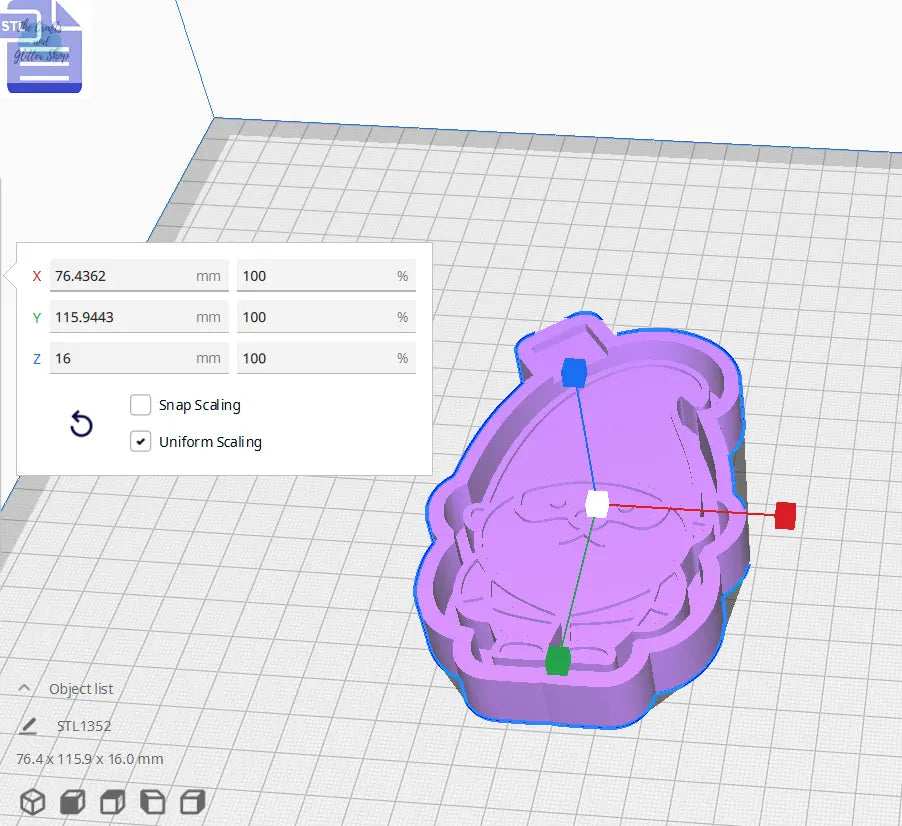Screen dimensions: 902x826
Task: Click the blue Z-axis scale handle
Action: [x=572, y=371]
